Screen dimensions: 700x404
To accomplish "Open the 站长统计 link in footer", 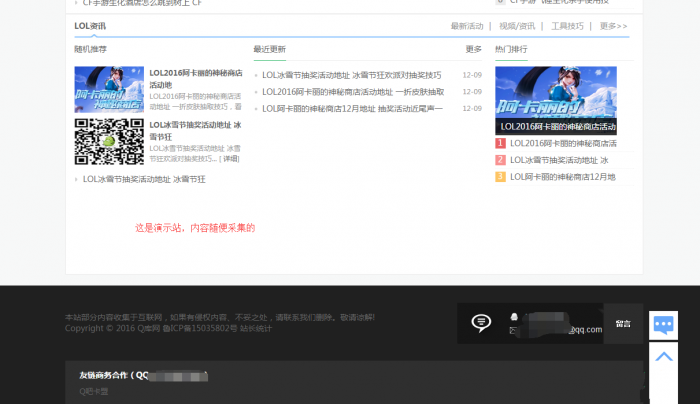I will [255, 328].
